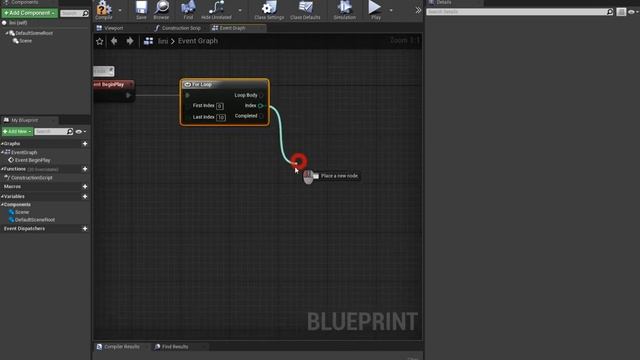Click the graph bookmark star icon
Viewport: 640px width, 360px height.
tap(100, 41)
